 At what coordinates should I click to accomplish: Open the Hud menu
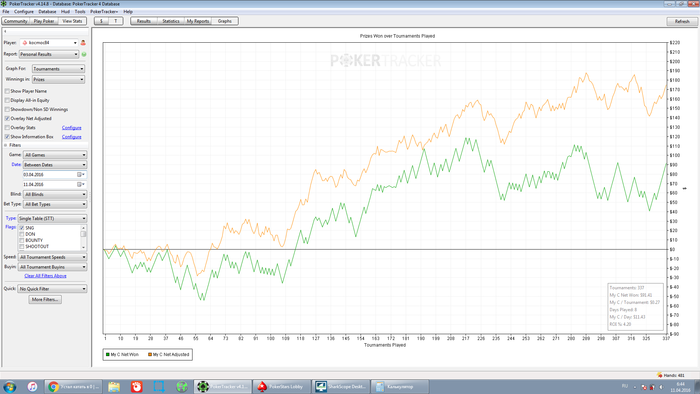[65, 12]
